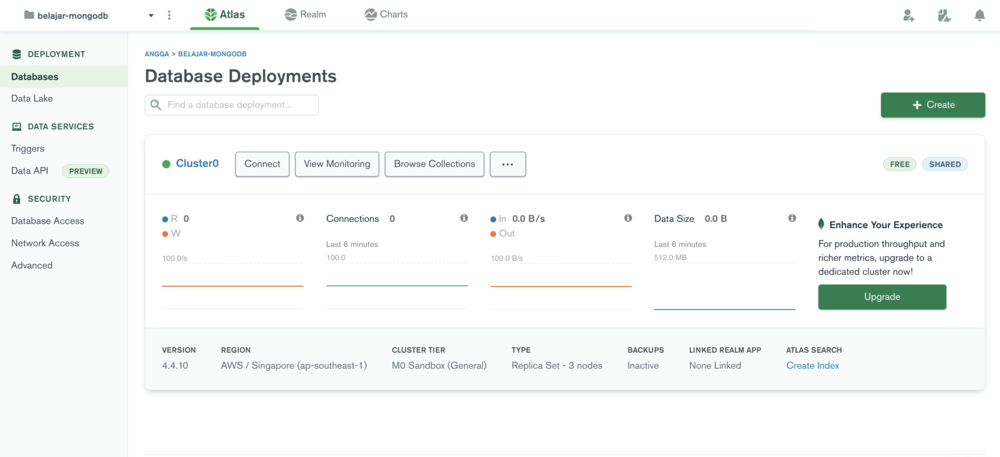Click the search magnifier icon
Image resolution: width=1000 pixels, height=457 pixels.
pyautogui.click(x=156, y=105)
